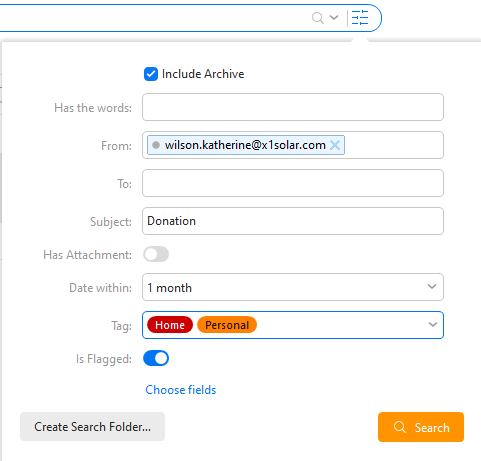
Task: Uncheck the Include Archive checkbox
Action: (151, 74)
